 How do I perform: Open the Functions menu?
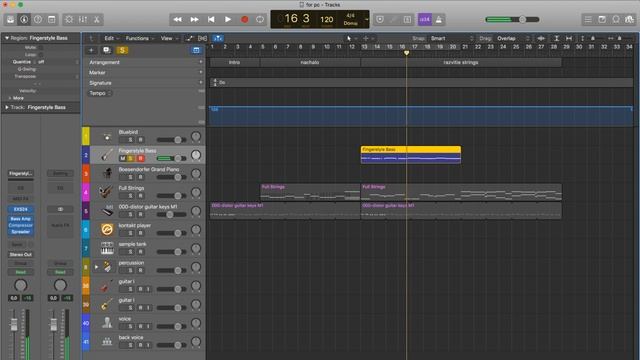[x=140, y=38]
